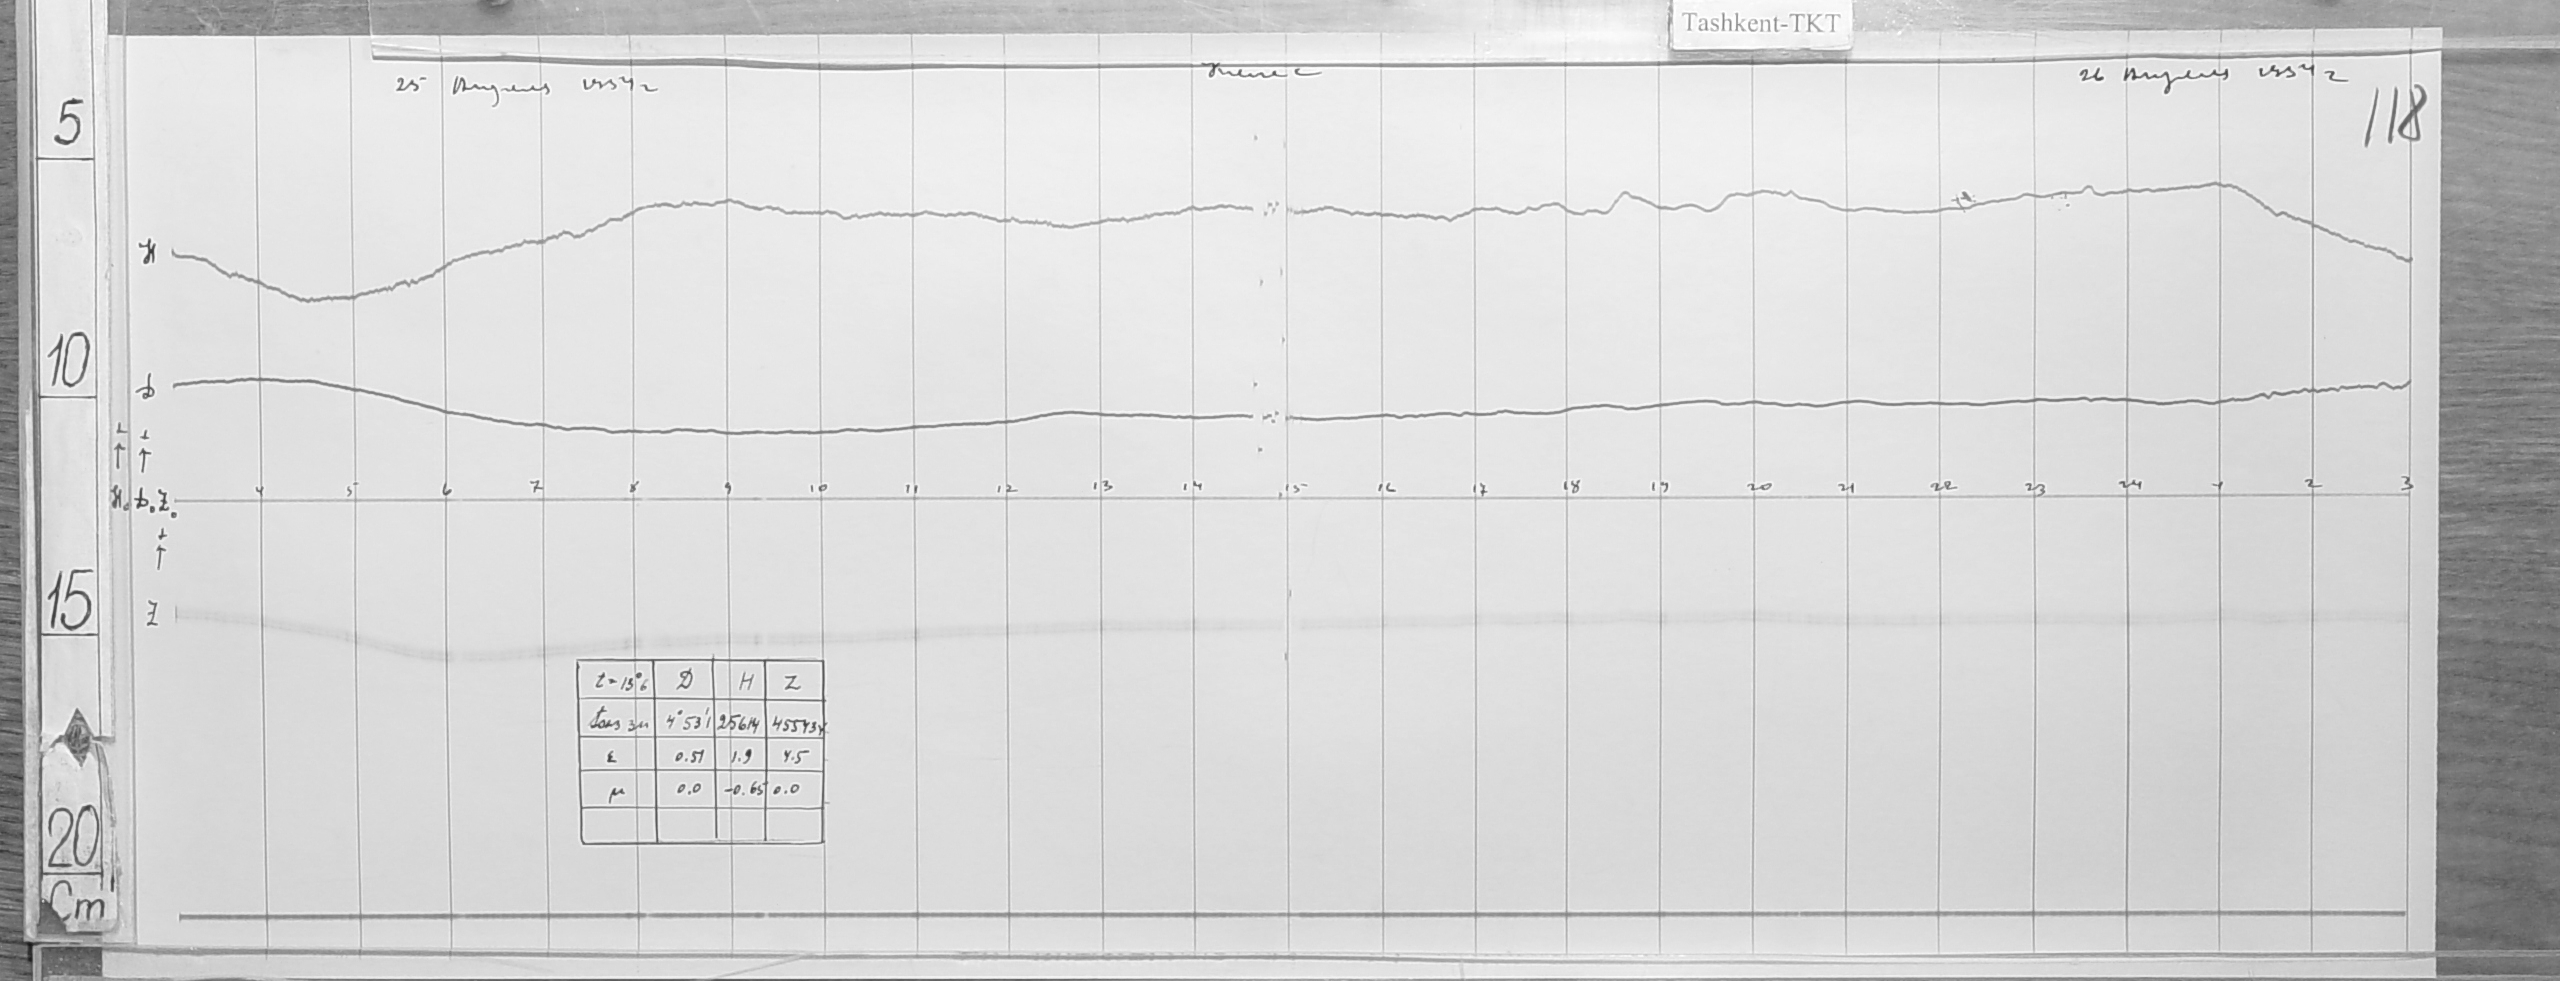2560x981 pixels.
Task: Click the 20 hour mark on time axis
Action: [x=1759, y=487]
